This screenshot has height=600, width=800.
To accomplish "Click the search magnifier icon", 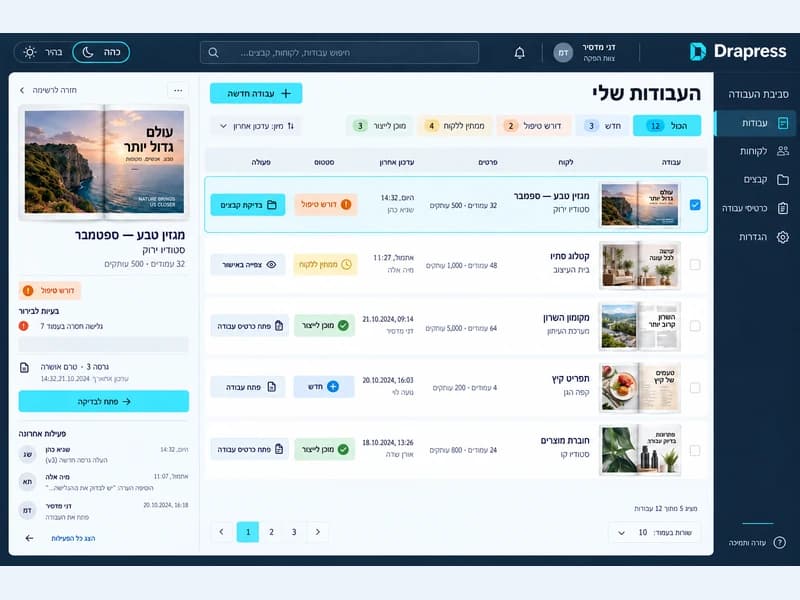I will tap(213, 53).
